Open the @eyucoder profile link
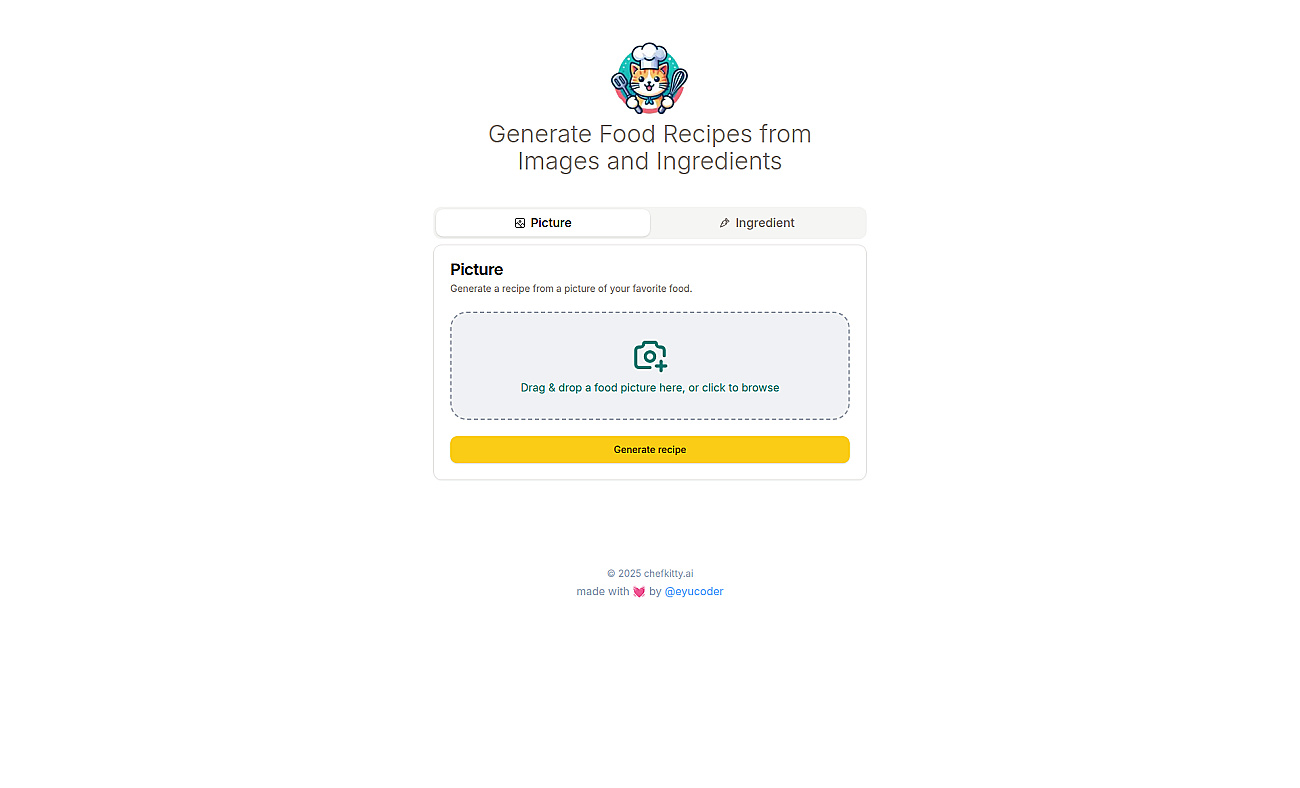 click(694, 592)
